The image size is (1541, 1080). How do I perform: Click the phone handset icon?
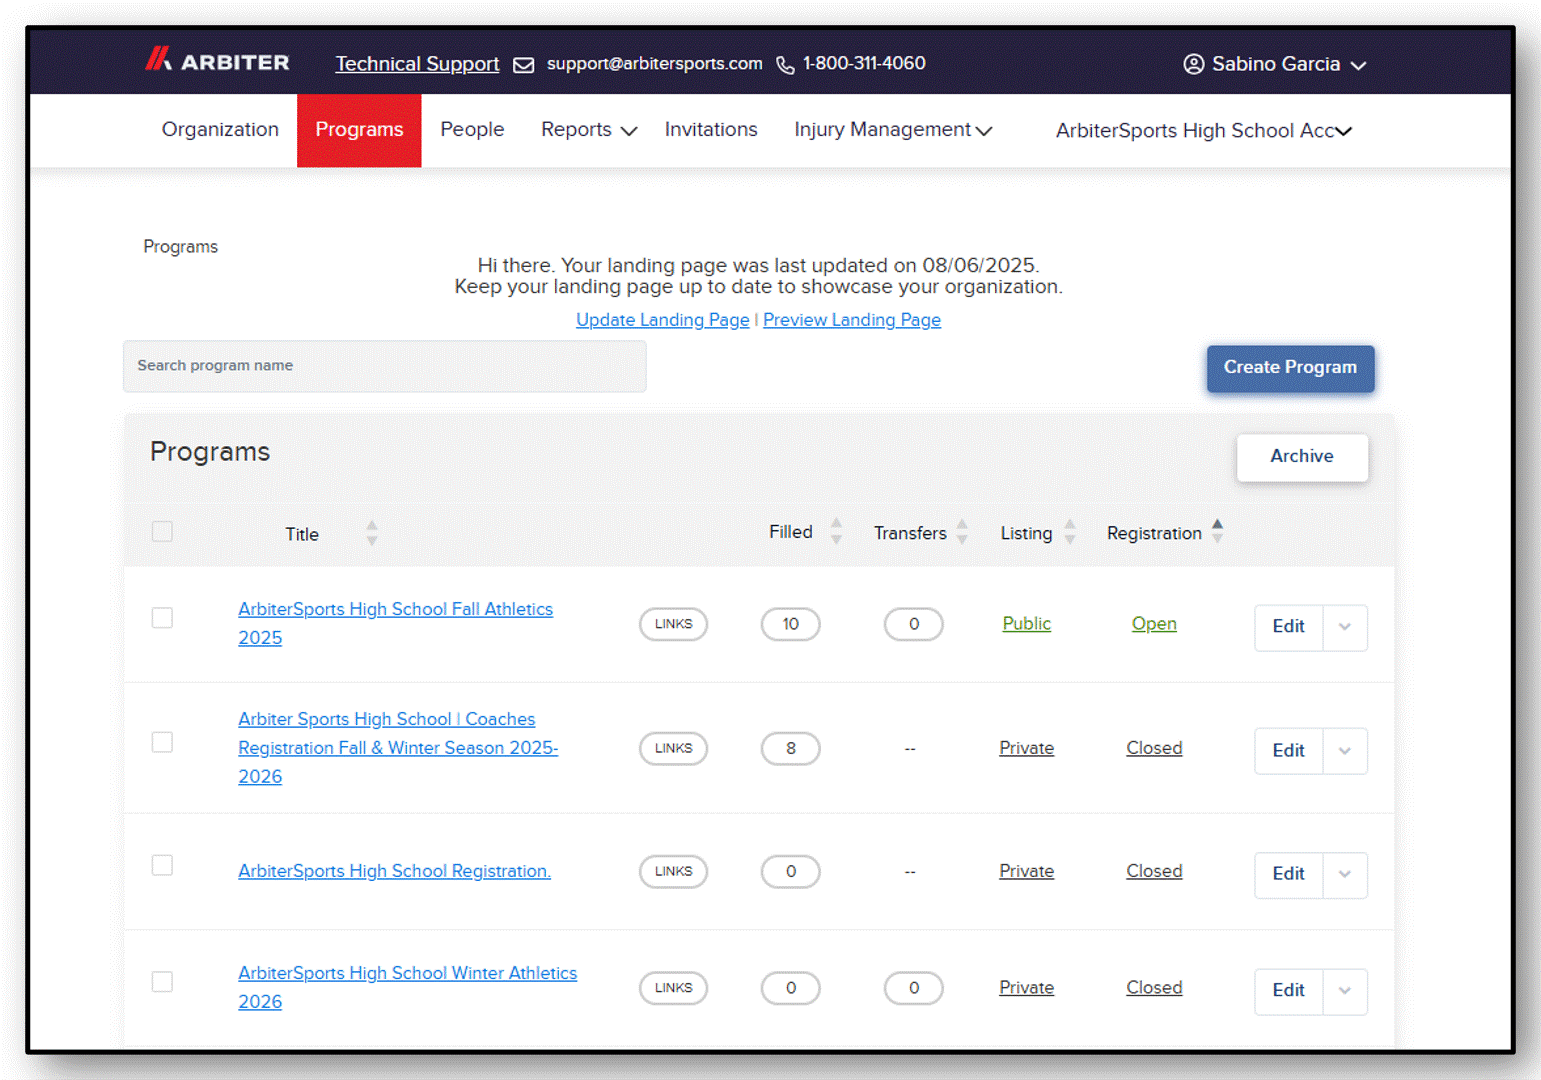tap(786, 65)
